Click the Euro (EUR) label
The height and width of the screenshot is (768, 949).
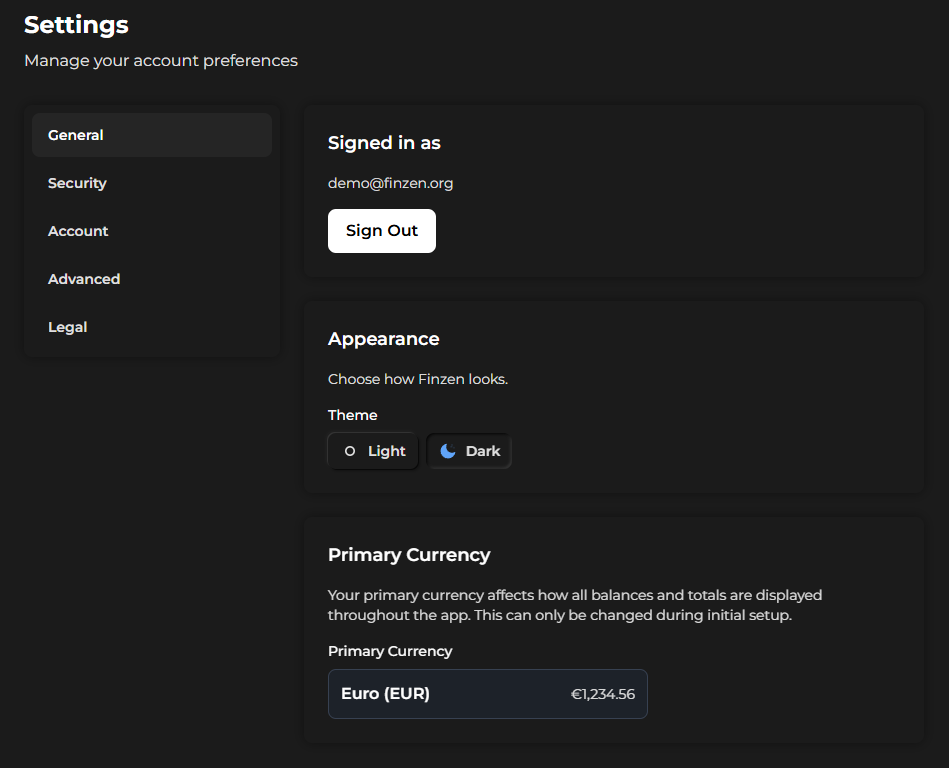pyautogui.click(x=385, y=693)
